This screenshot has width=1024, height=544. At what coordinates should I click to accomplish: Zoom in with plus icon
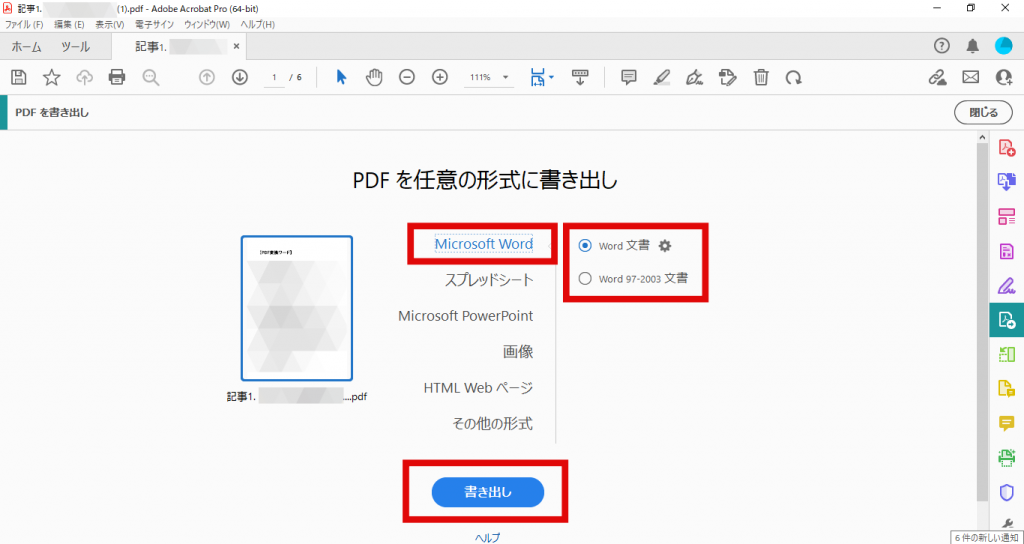tap(440, 77)
